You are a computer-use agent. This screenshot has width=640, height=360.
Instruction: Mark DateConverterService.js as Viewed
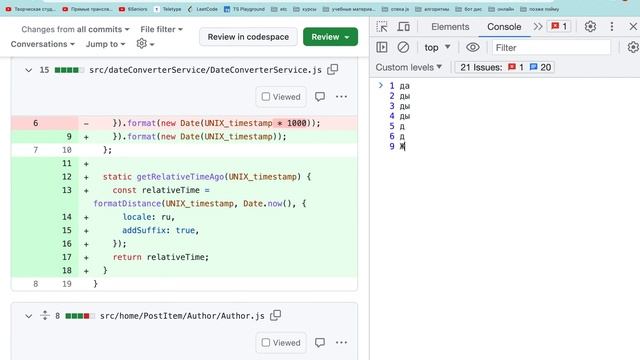(281, 97)
